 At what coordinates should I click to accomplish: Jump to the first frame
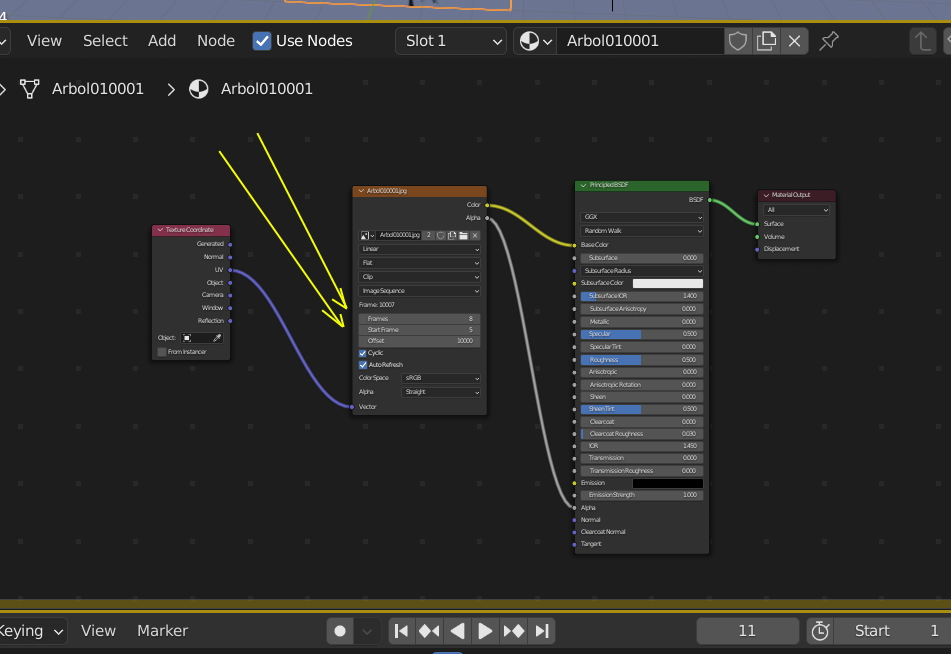(x=401, y=631)
